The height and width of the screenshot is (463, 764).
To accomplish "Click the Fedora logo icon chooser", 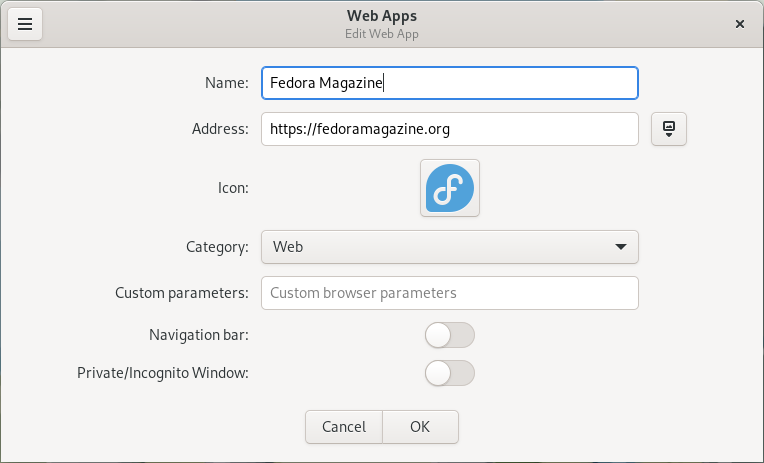I will point(449,188).
